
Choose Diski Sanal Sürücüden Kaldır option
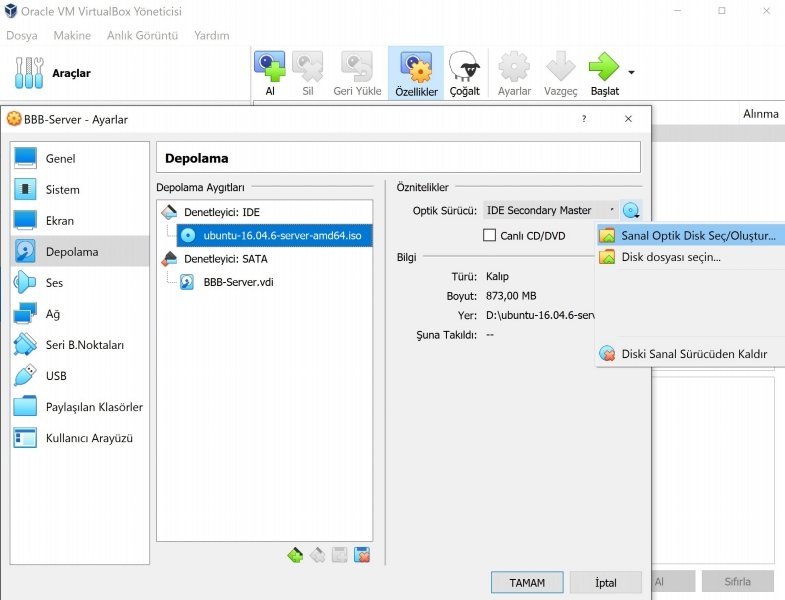click(693, 354)
